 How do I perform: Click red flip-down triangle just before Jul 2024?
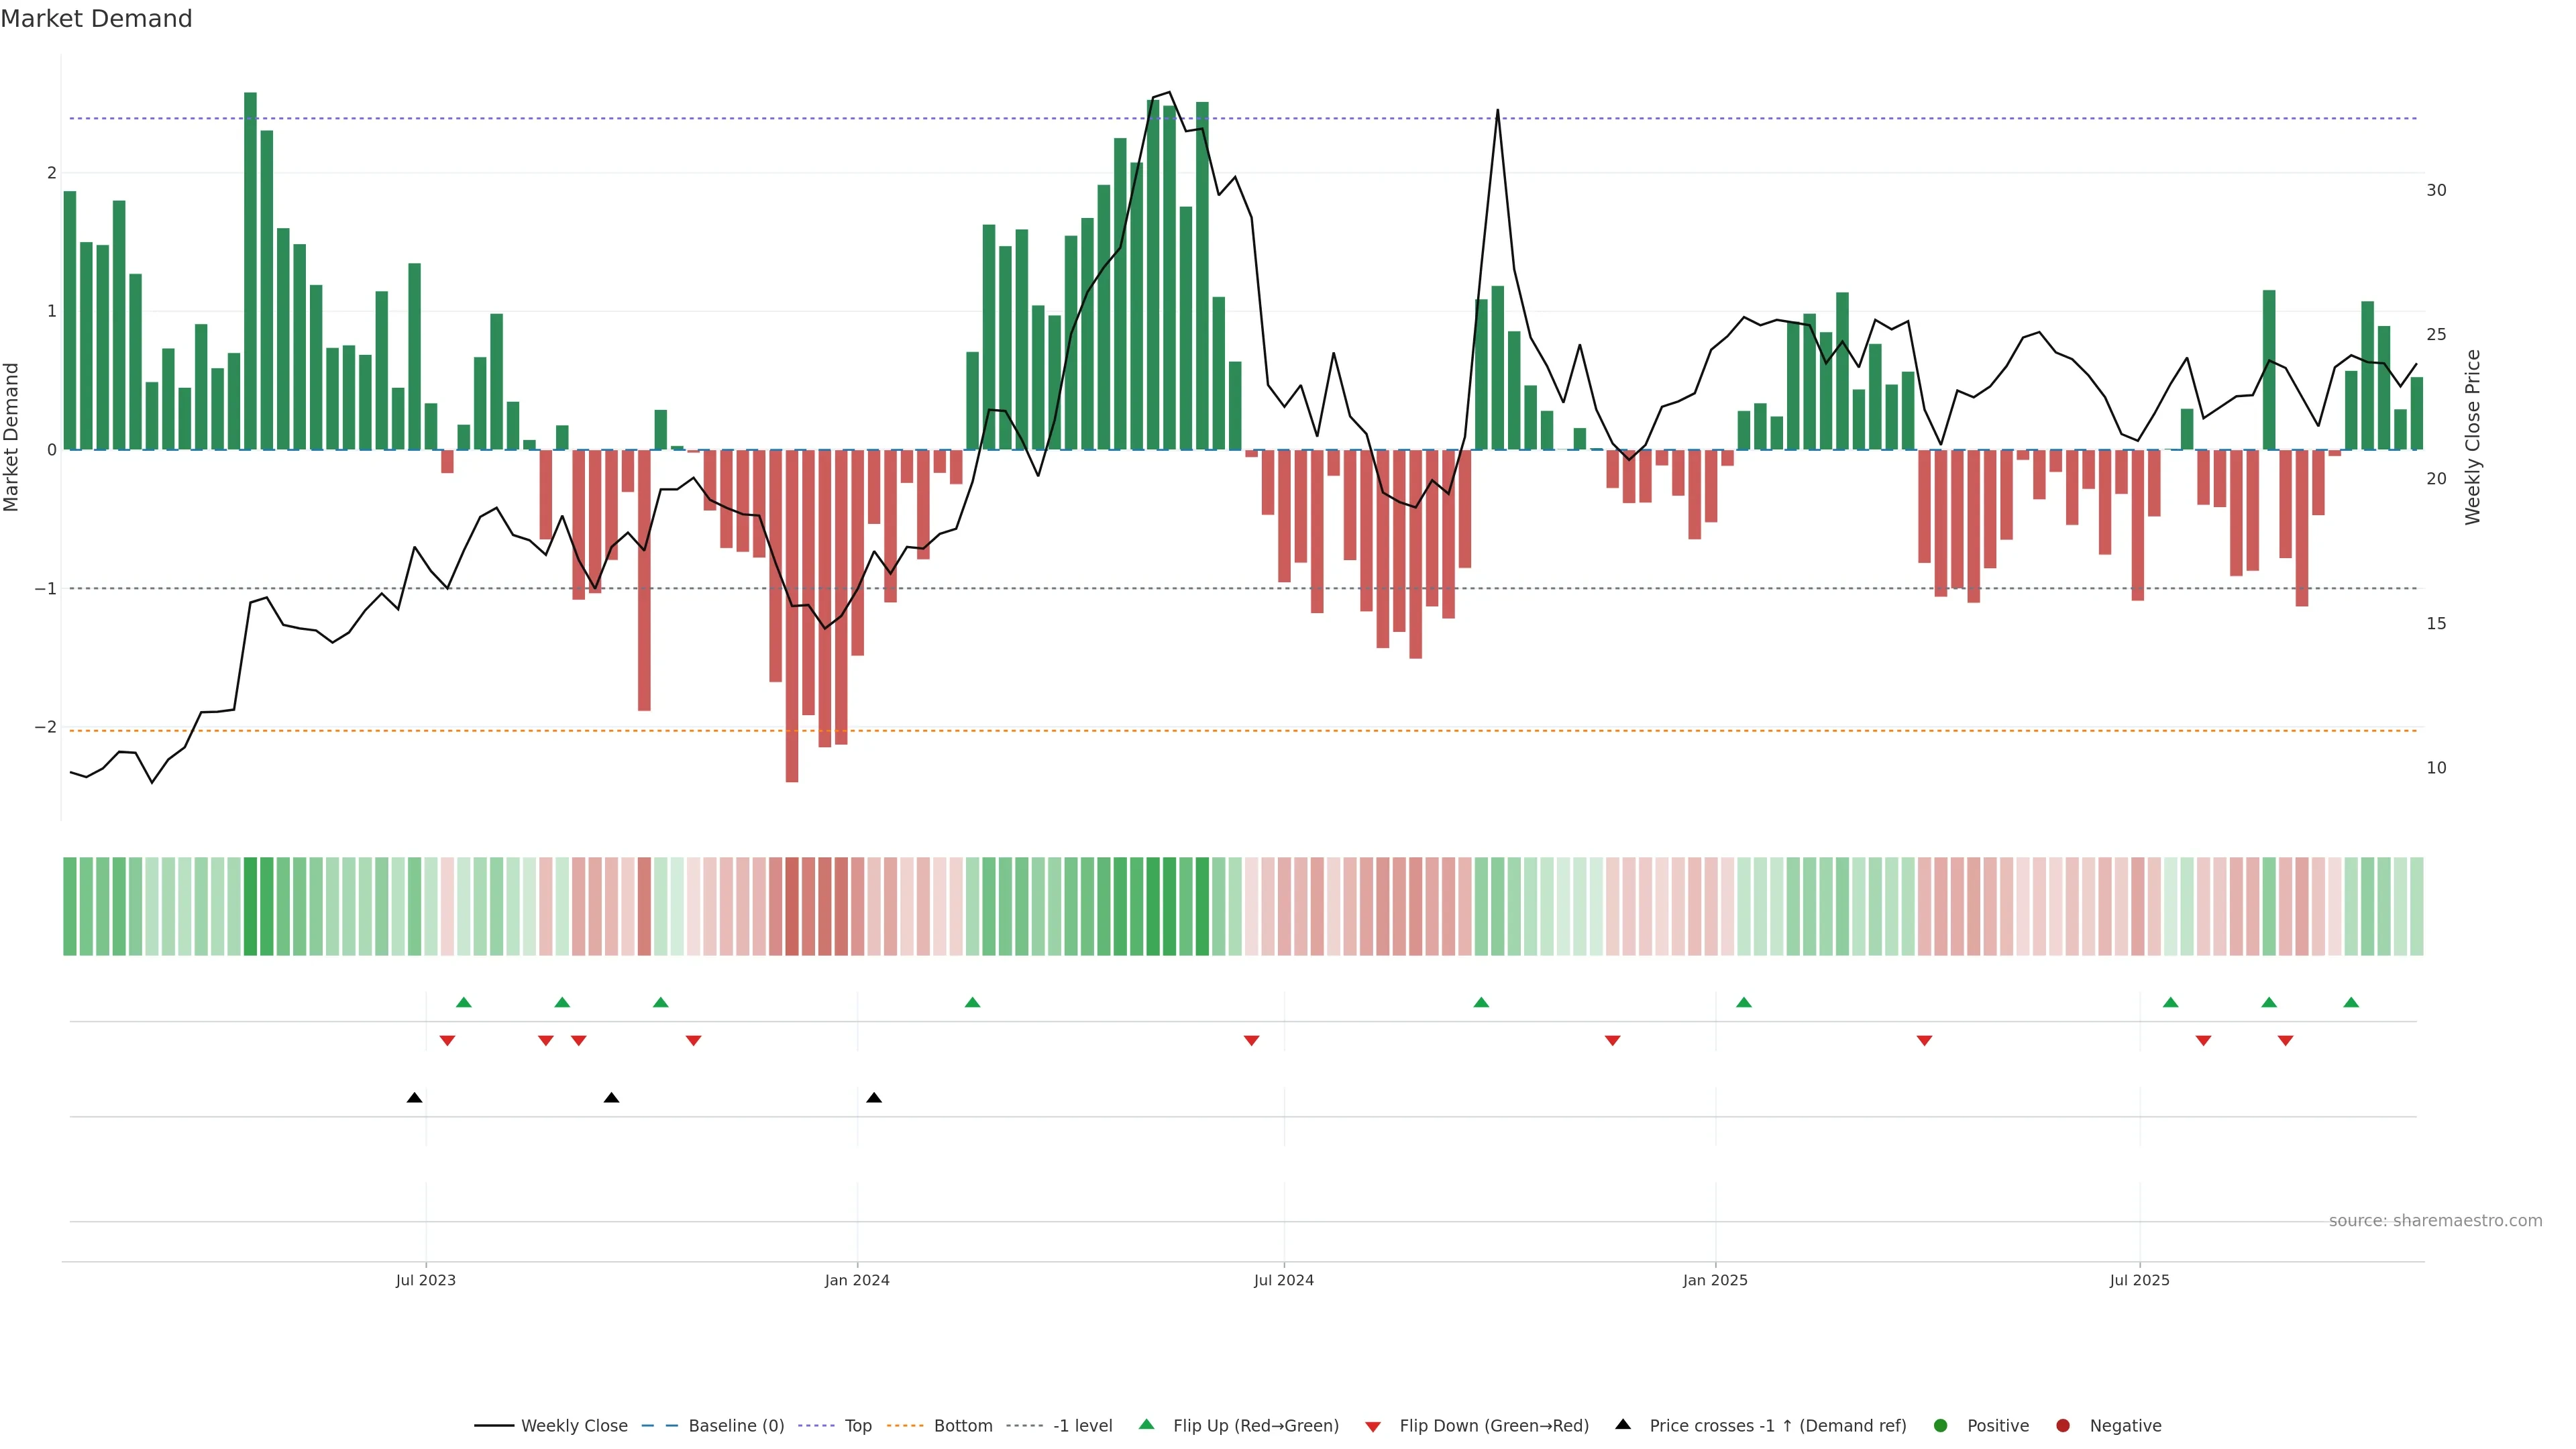point(1251,1041)
